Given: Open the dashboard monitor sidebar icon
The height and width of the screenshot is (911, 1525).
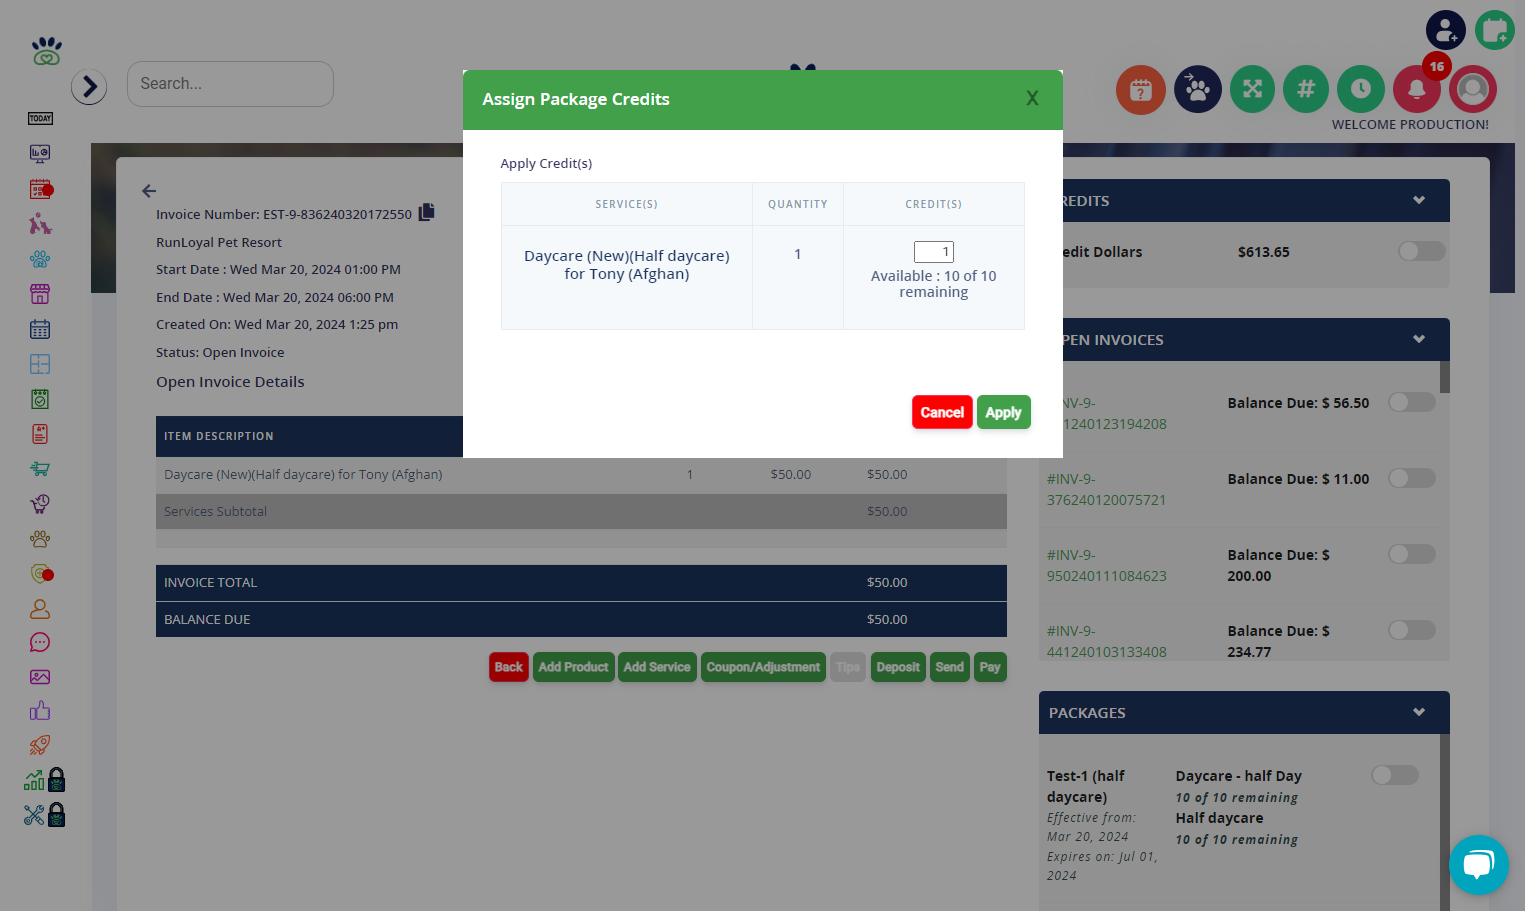Looking at the screenshot, I should click(x=40, y=154).
